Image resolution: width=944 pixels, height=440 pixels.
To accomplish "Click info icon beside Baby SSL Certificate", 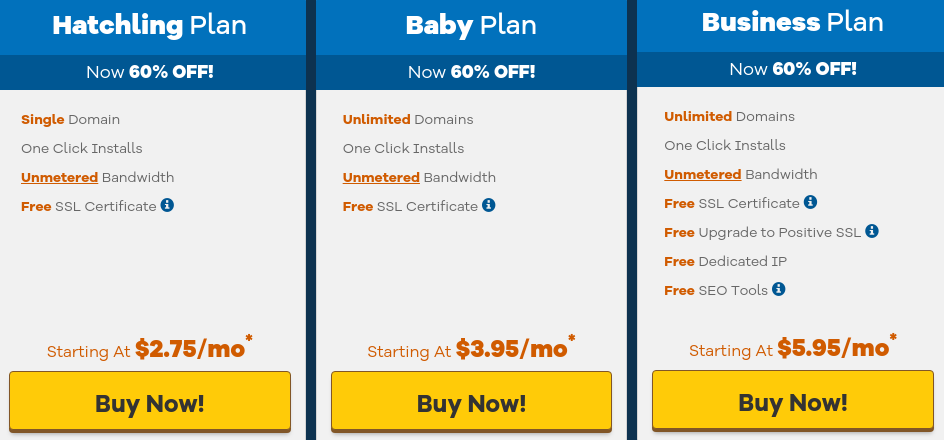I will point(489,205).
